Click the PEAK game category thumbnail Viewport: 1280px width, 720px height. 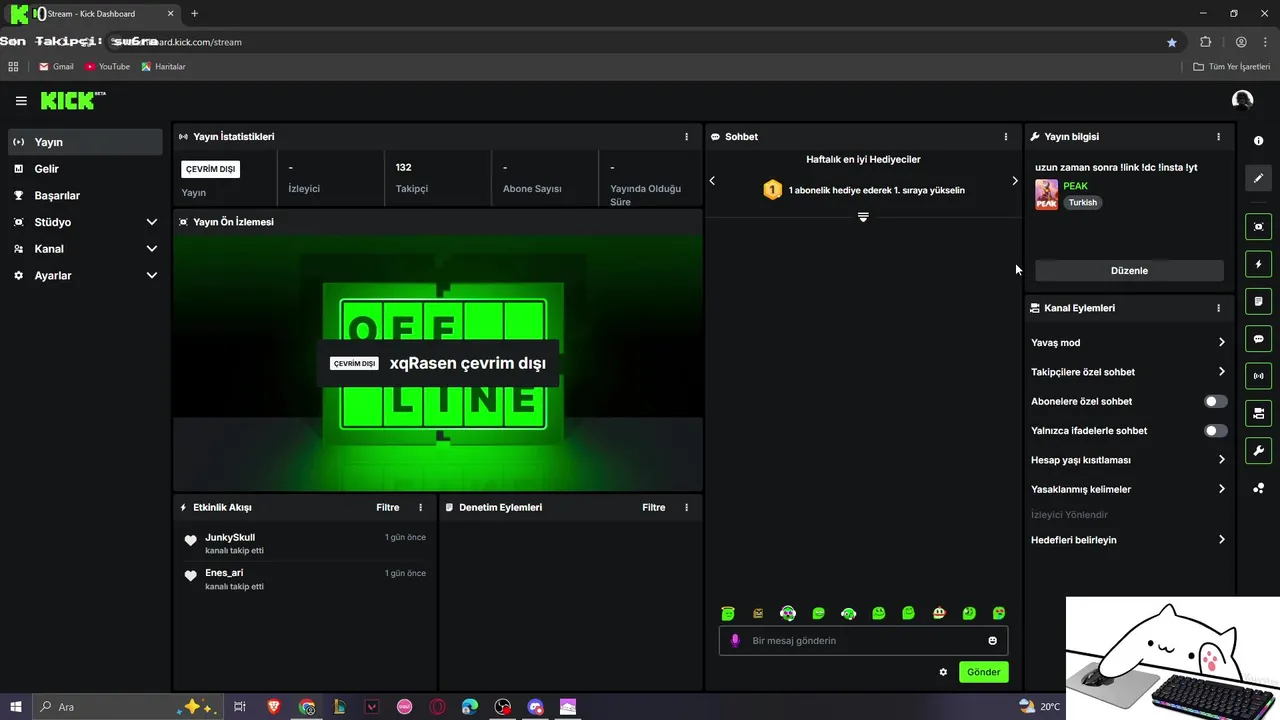pyautogui.click(x=1046, y=194)
